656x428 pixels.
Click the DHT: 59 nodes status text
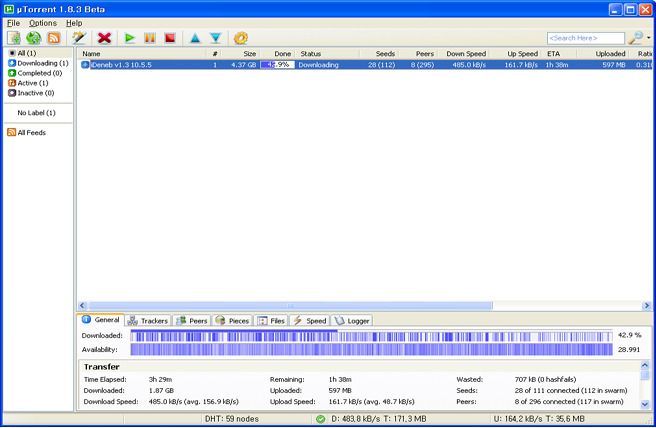(x=231, y=419)
